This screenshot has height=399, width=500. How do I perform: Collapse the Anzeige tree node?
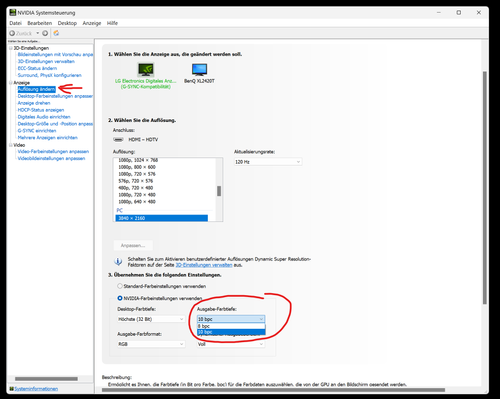pyautogui.click(x=11, y=82)
